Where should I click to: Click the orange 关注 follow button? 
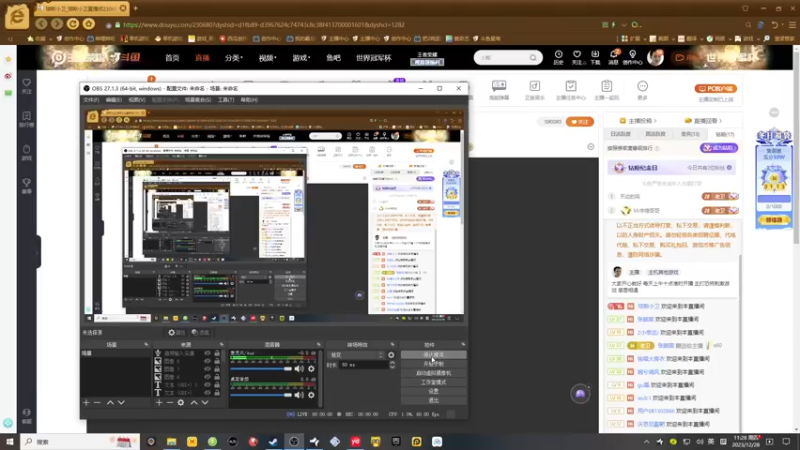580,122
